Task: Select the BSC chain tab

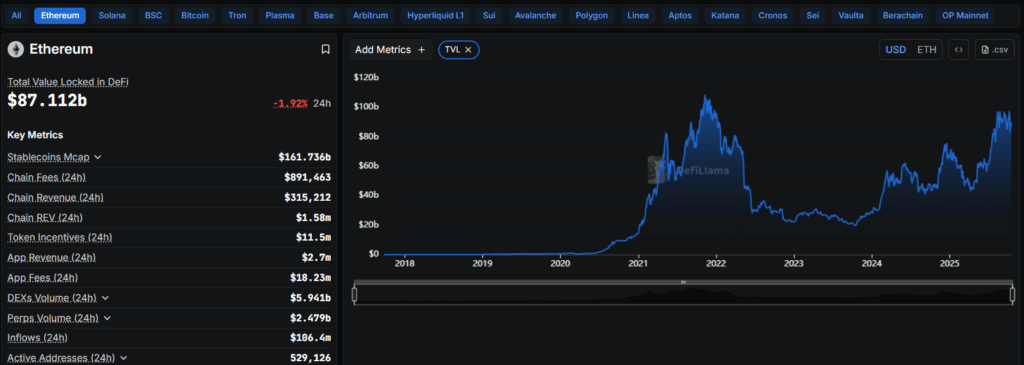Action: (x=153, y=15)
